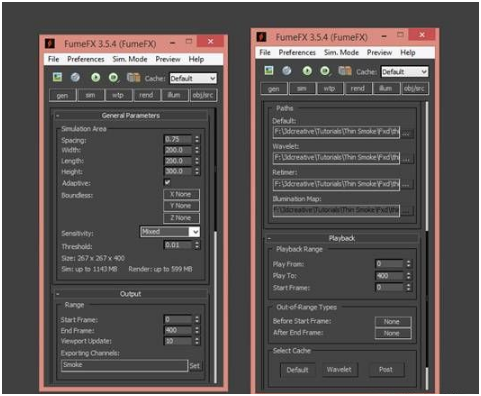Click the Playback Start Frame spinner arrows
The width and height of the screenshot is (481, 396).
coord(409,287)
